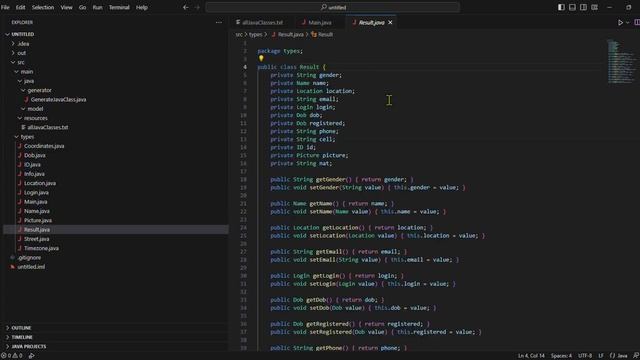Screen dimensions: 640x360
Task: Open Timezone.java in the explorer
Action: (41, 248)
